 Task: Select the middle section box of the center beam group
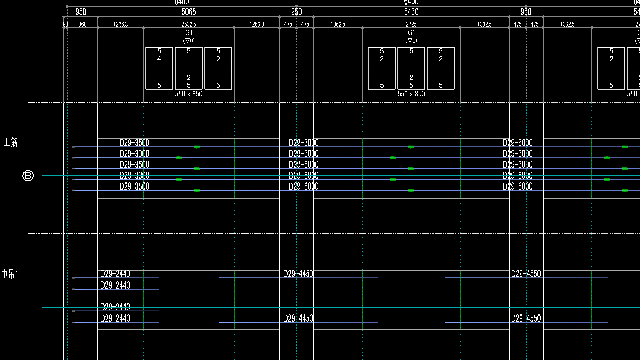(x=411, y=69)
